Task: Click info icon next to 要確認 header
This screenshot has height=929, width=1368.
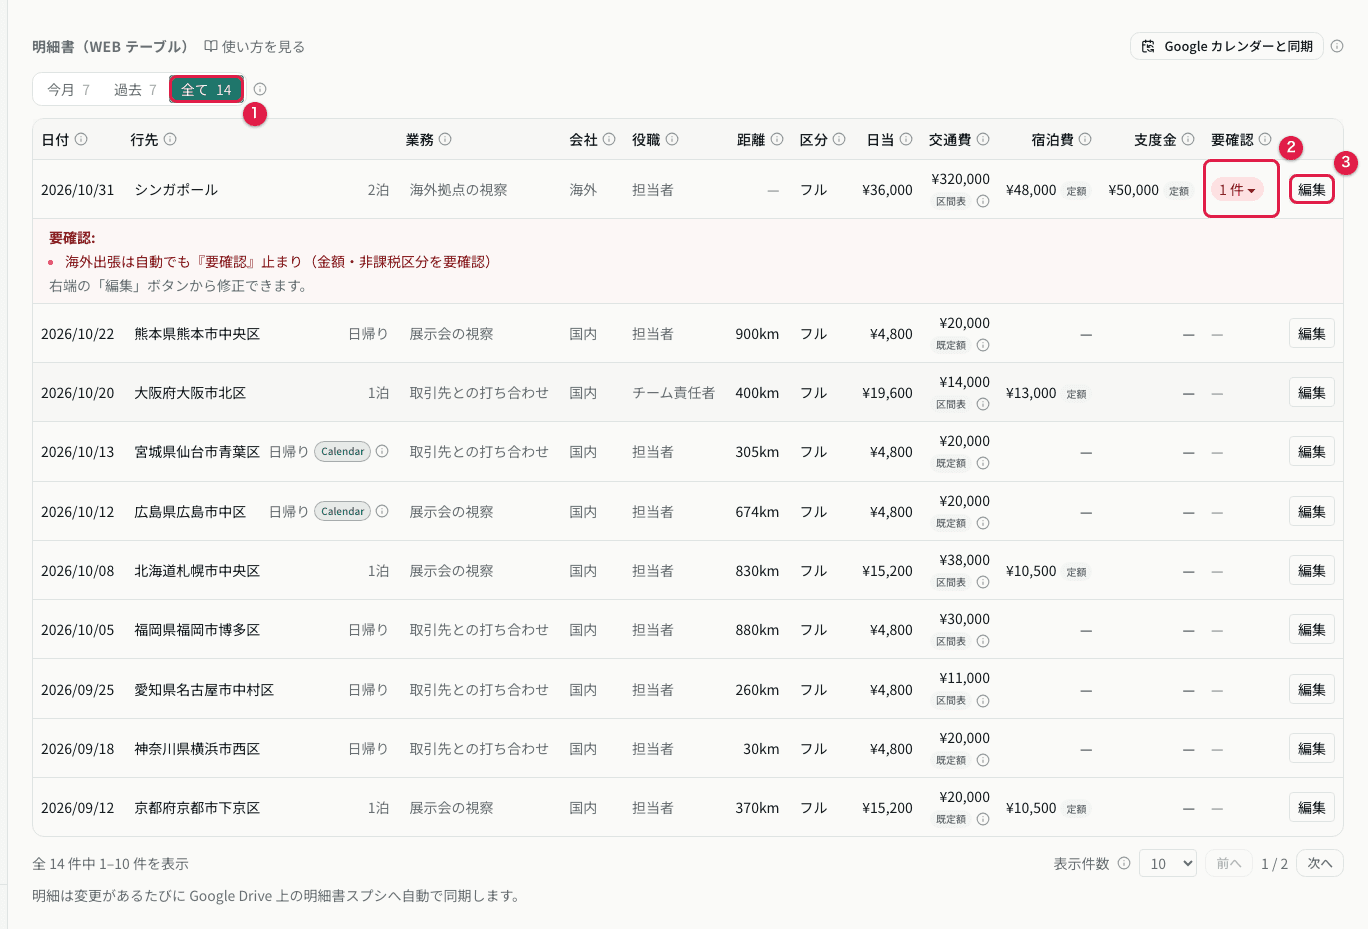Action: [1265, 140]
